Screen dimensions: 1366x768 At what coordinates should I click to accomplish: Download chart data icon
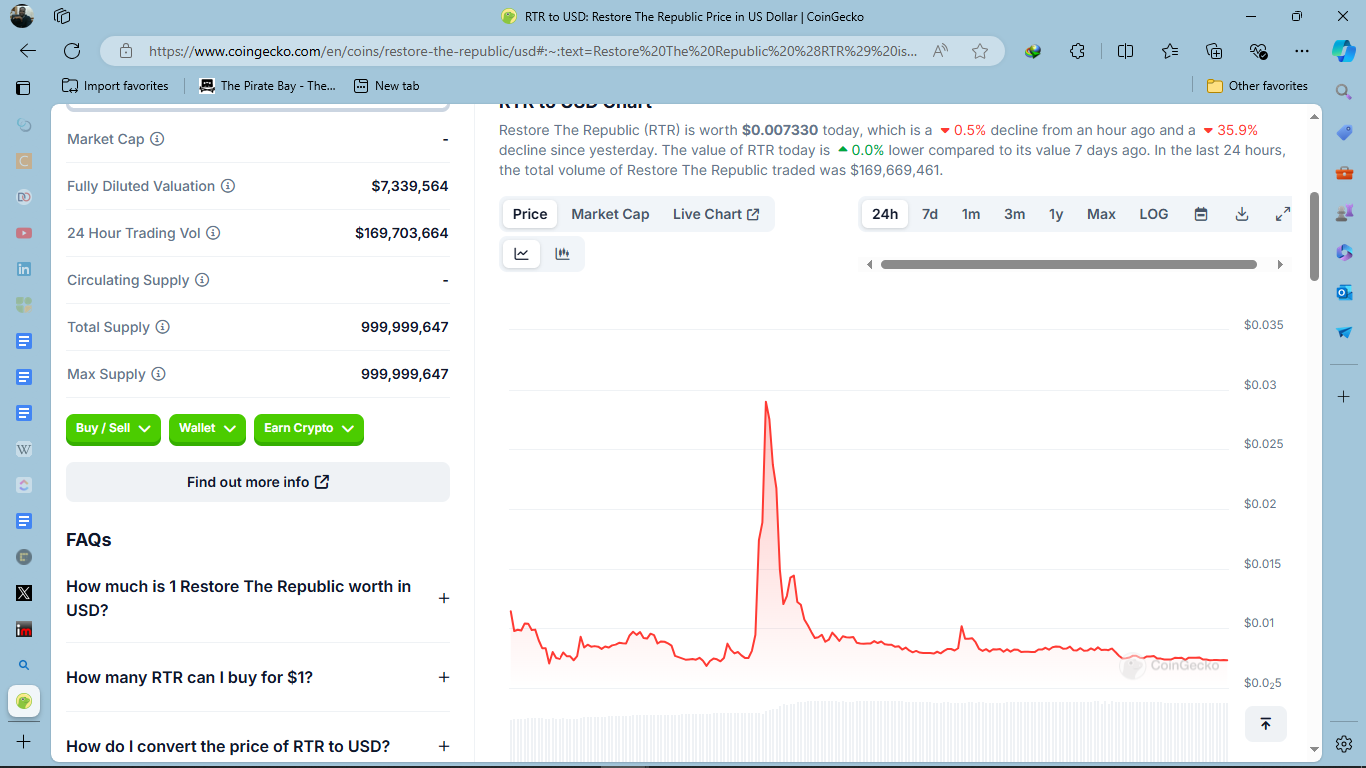(x=1242, y=214)
